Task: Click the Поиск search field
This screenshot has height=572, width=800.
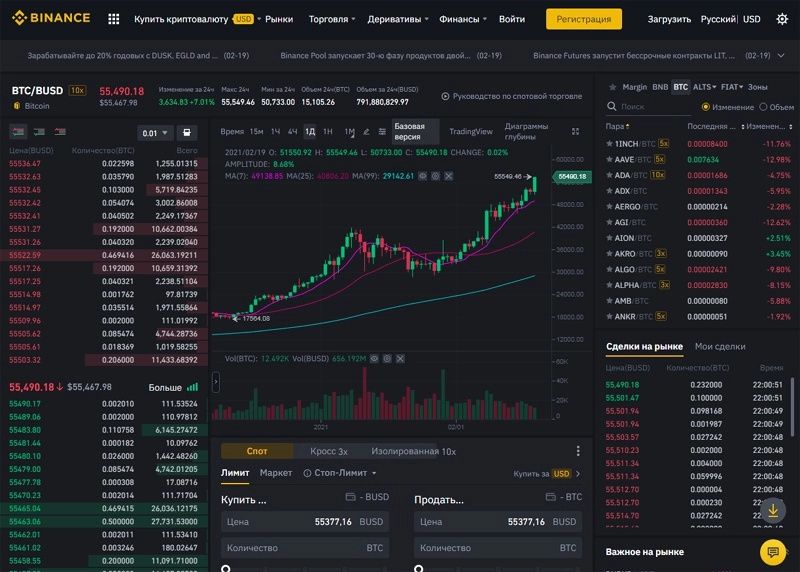Action: point(650,107)
